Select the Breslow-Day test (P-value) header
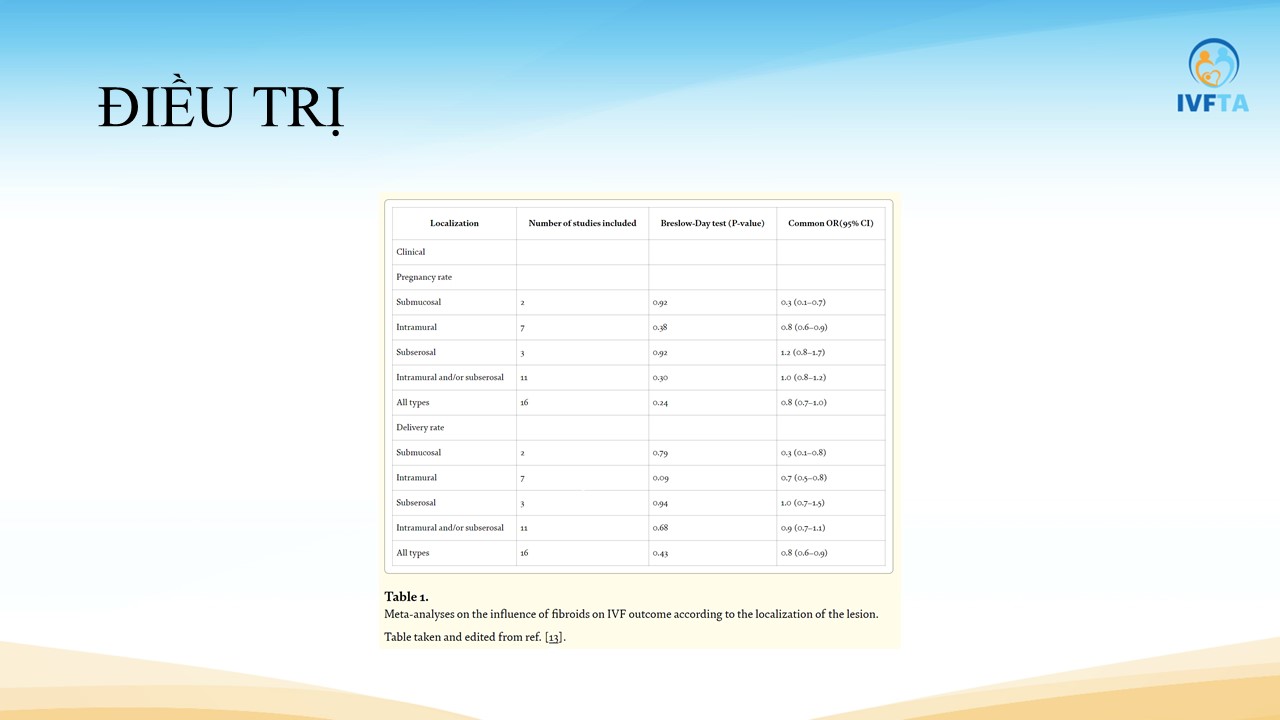Screen dimensions: 1280x720 [712, 223]
